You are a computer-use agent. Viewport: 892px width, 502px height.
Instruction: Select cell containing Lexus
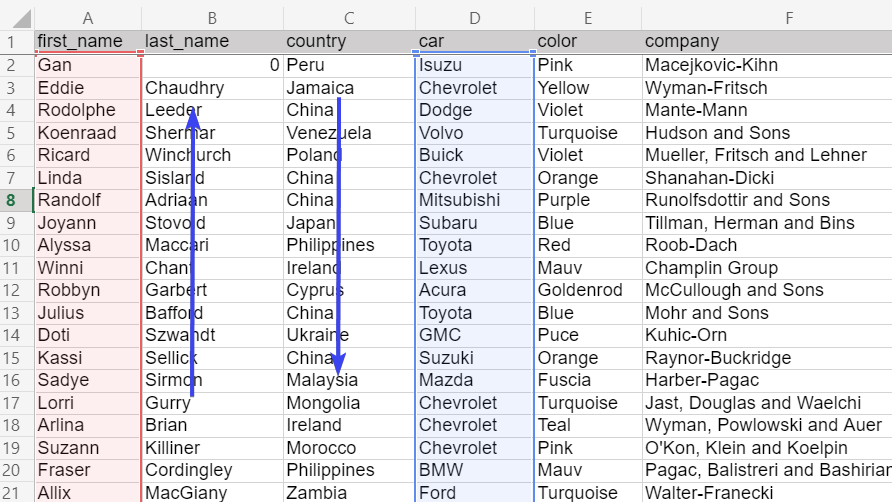pos(475,268)
